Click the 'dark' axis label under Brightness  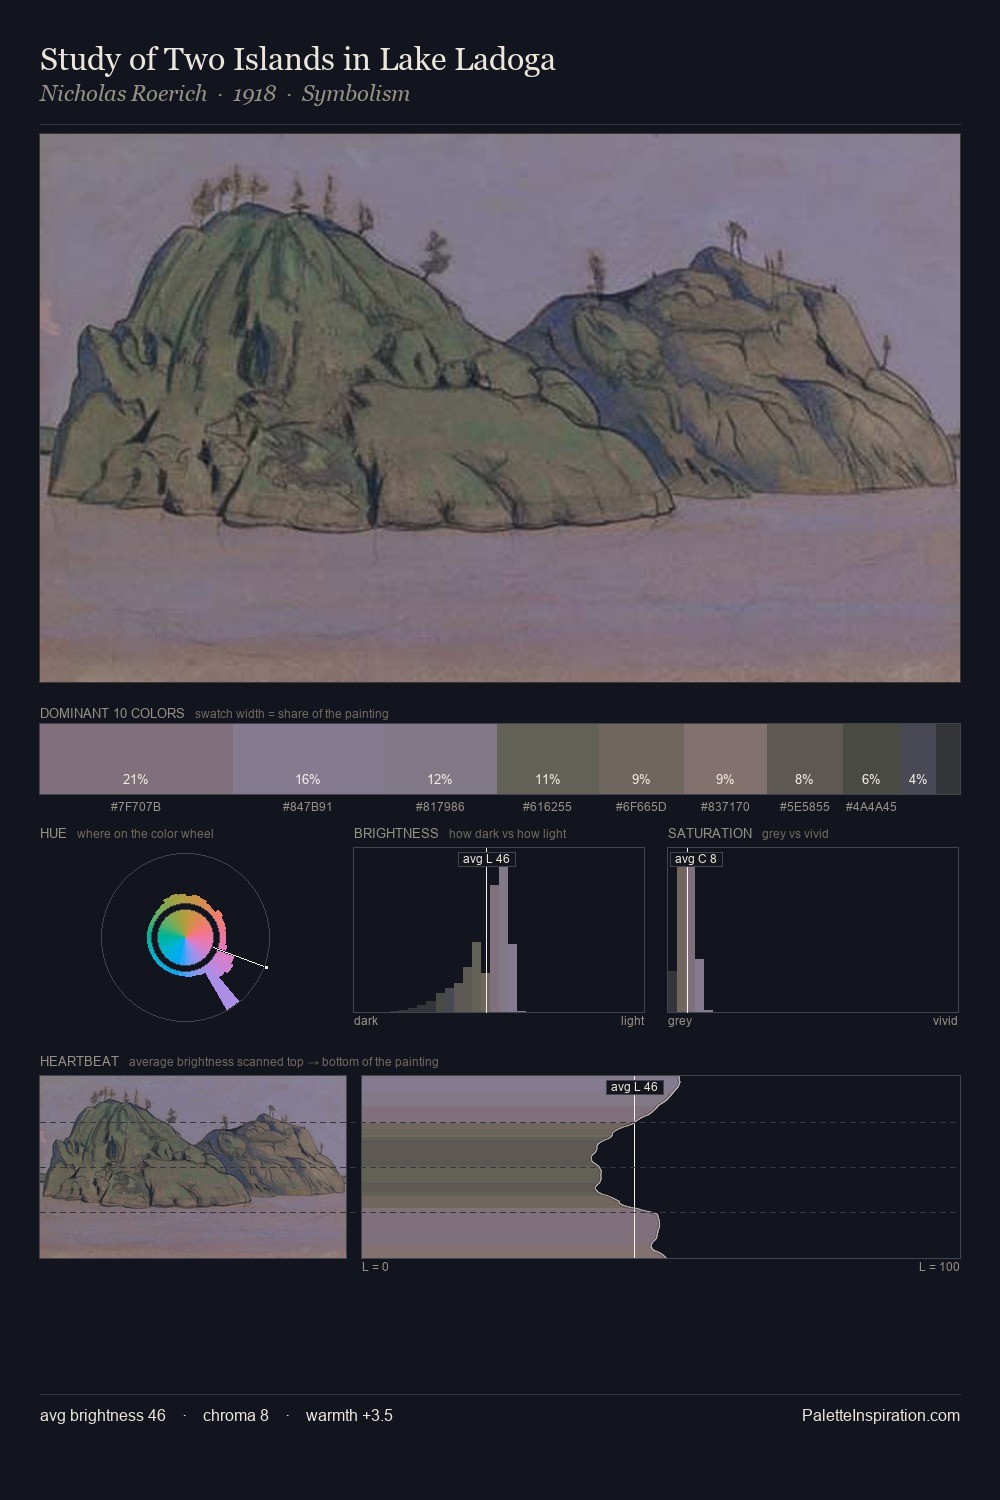(x=366, y=1021)
